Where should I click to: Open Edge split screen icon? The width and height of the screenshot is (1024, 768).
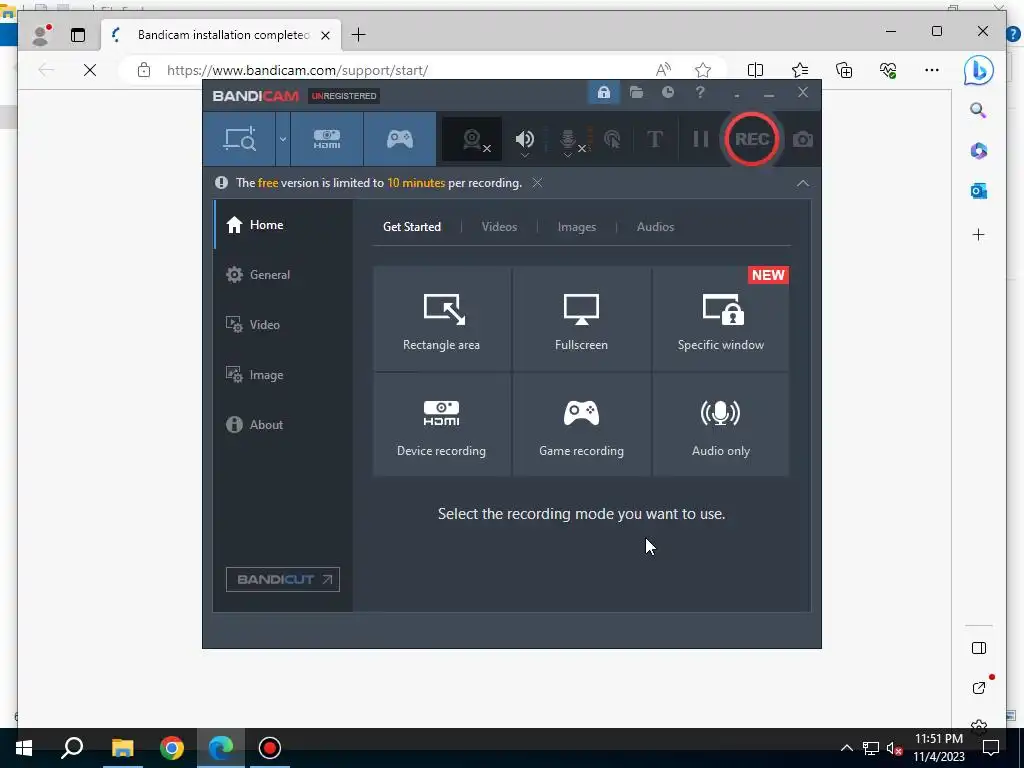click(755, 70)
